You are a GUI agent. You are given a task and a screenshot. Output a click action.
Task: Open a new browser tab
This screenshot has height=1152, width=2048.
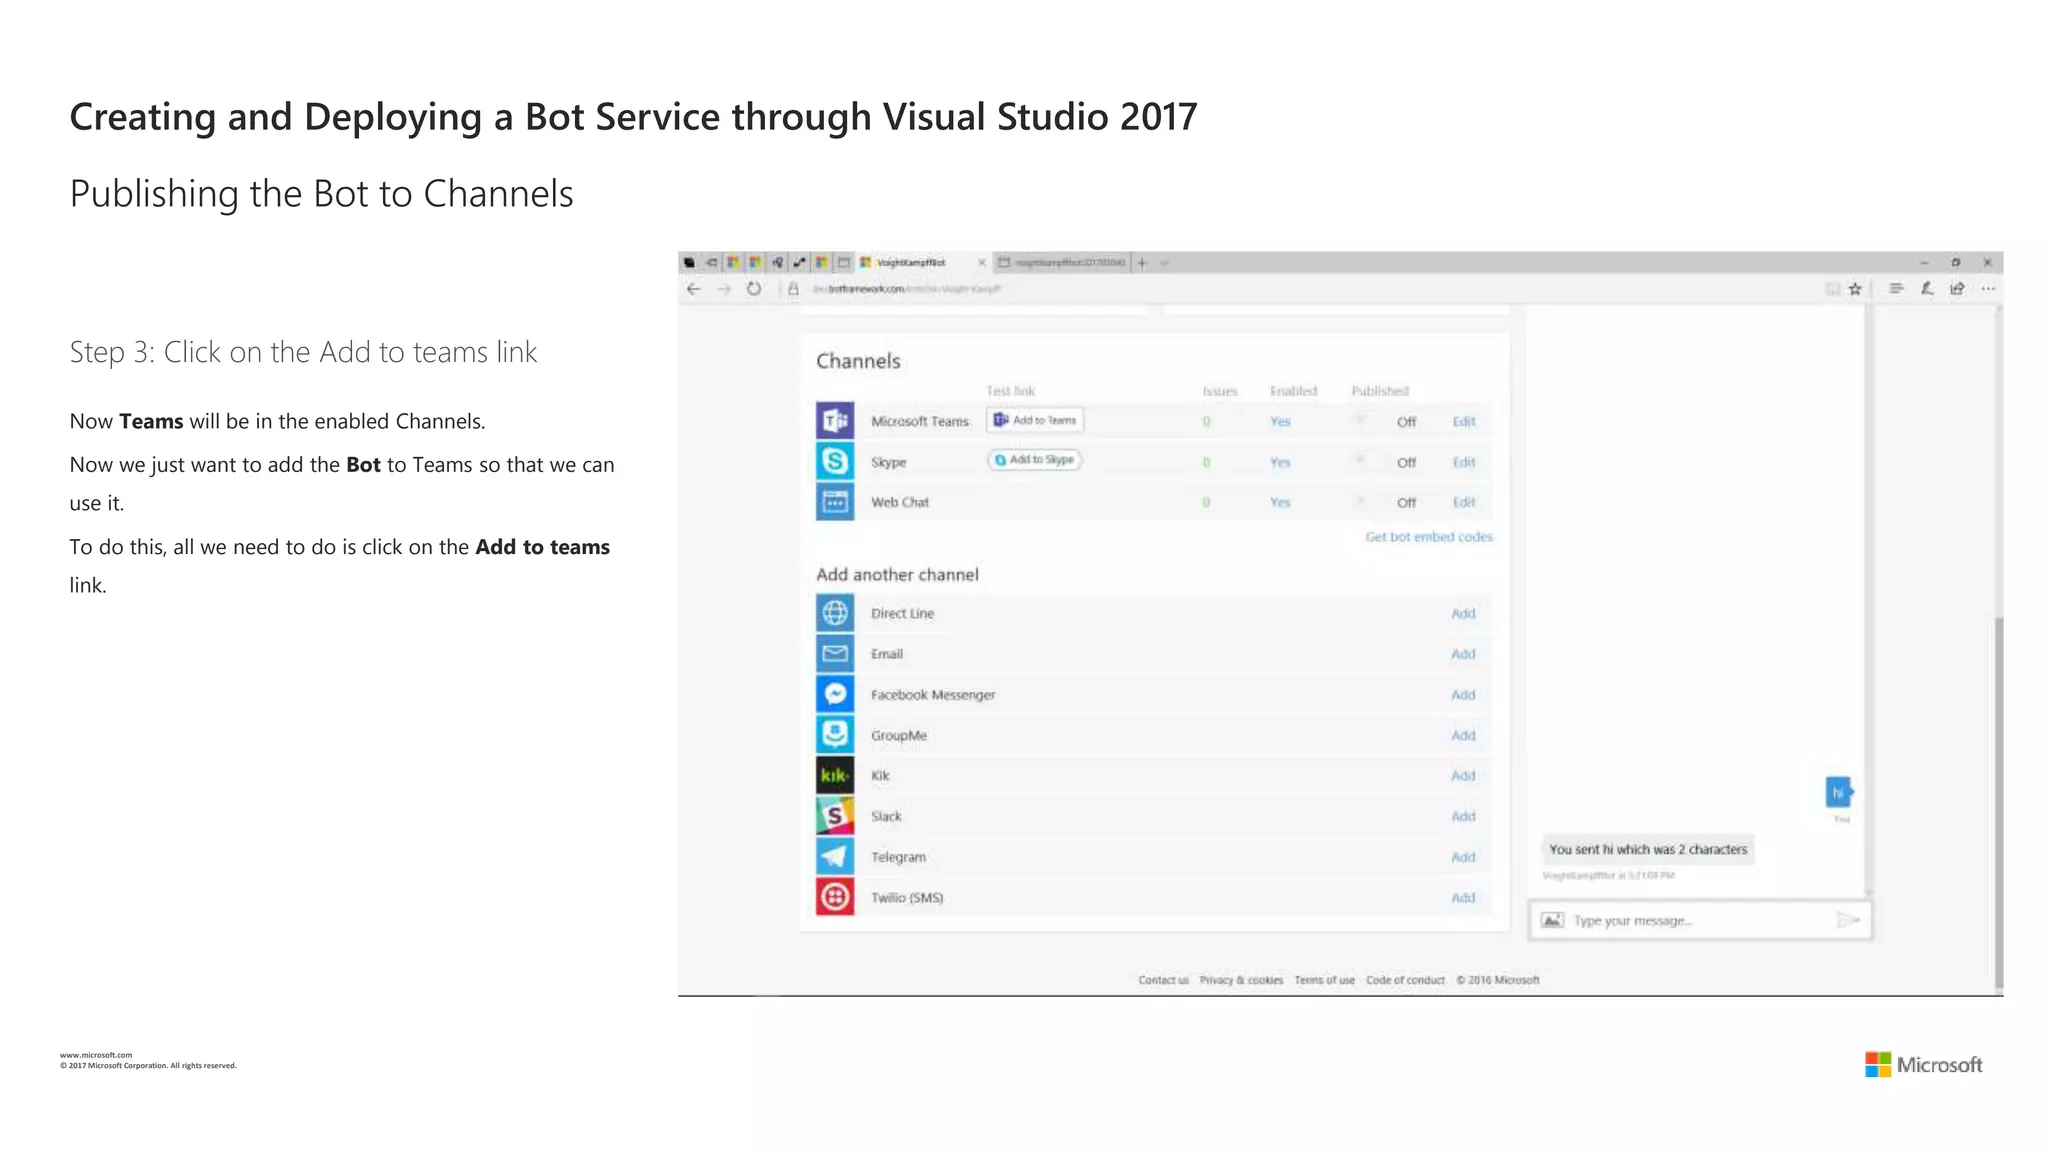(1142, 263)
